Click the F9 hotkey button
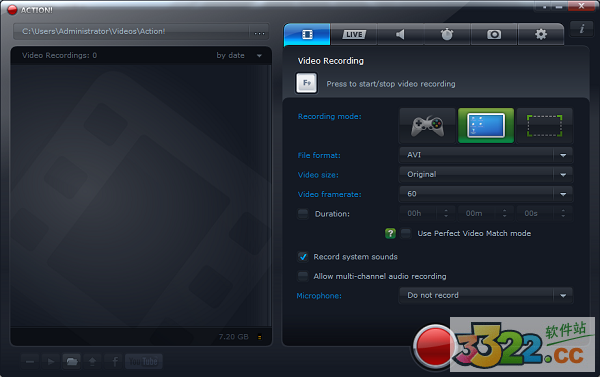The height and width of the screenshot is (377, 600). click(x=307, y=83)
